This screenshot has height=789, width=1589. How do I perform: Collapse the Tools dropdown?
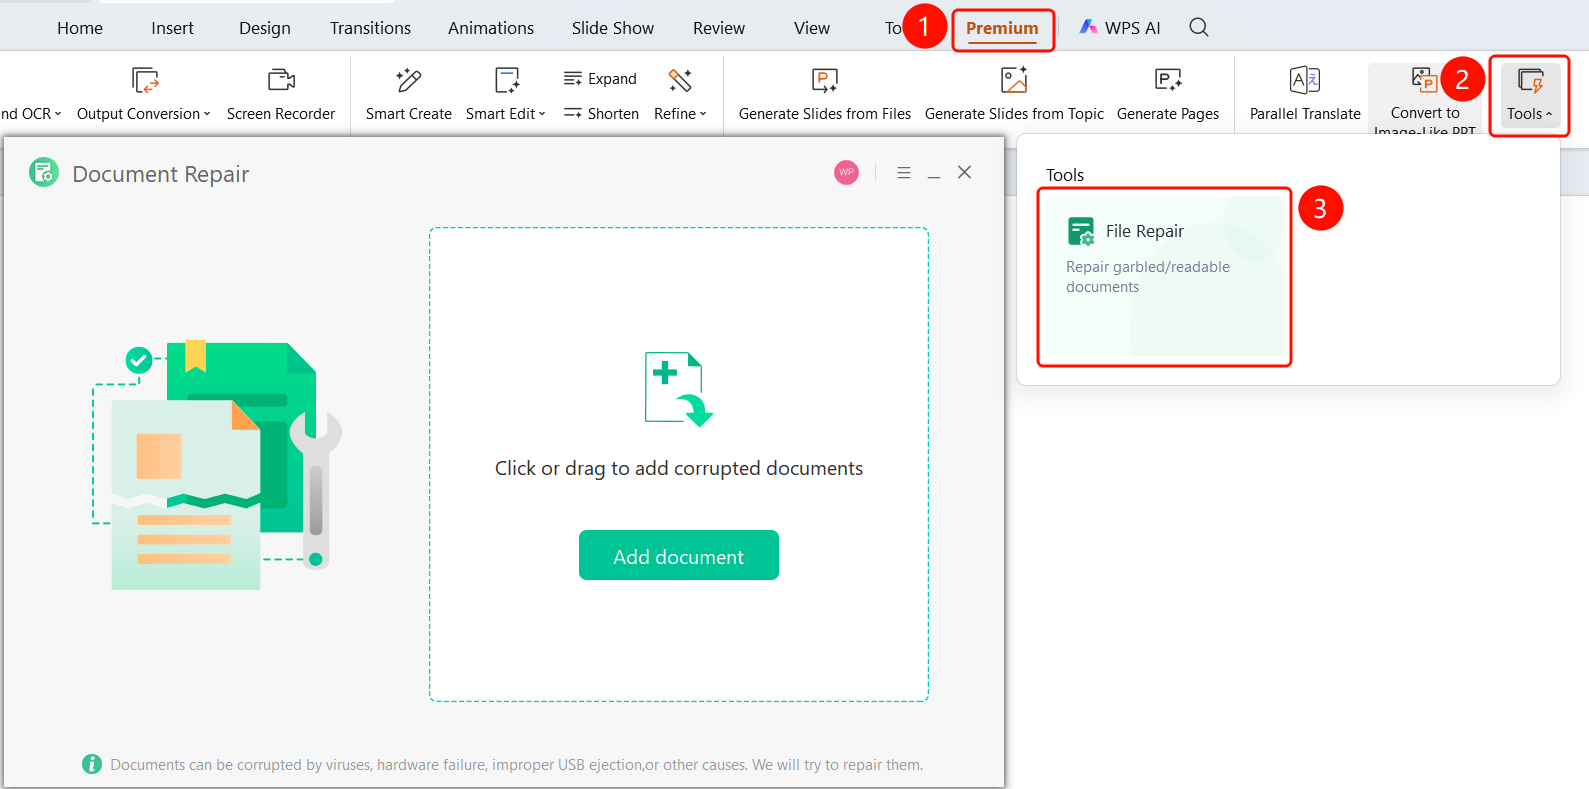tap(1530, 95)
